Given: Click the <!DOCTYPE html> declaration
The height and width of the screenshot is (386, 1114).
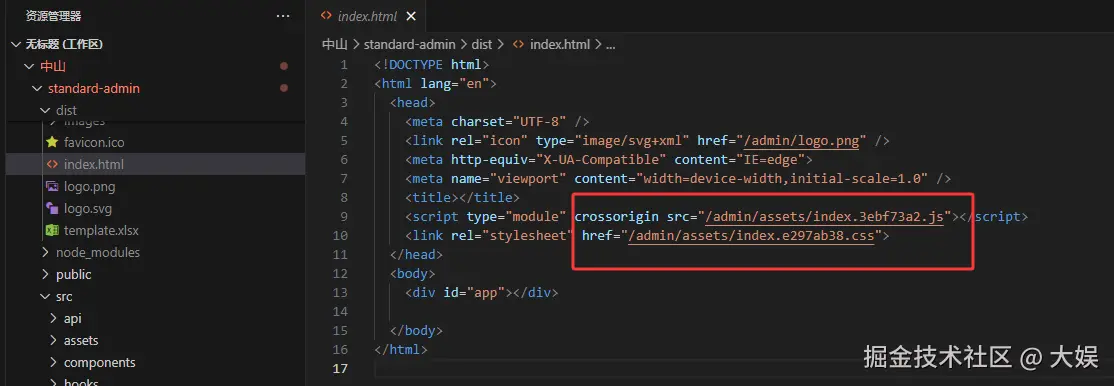Looking at the screenshot, I should (x=432, y=65).
